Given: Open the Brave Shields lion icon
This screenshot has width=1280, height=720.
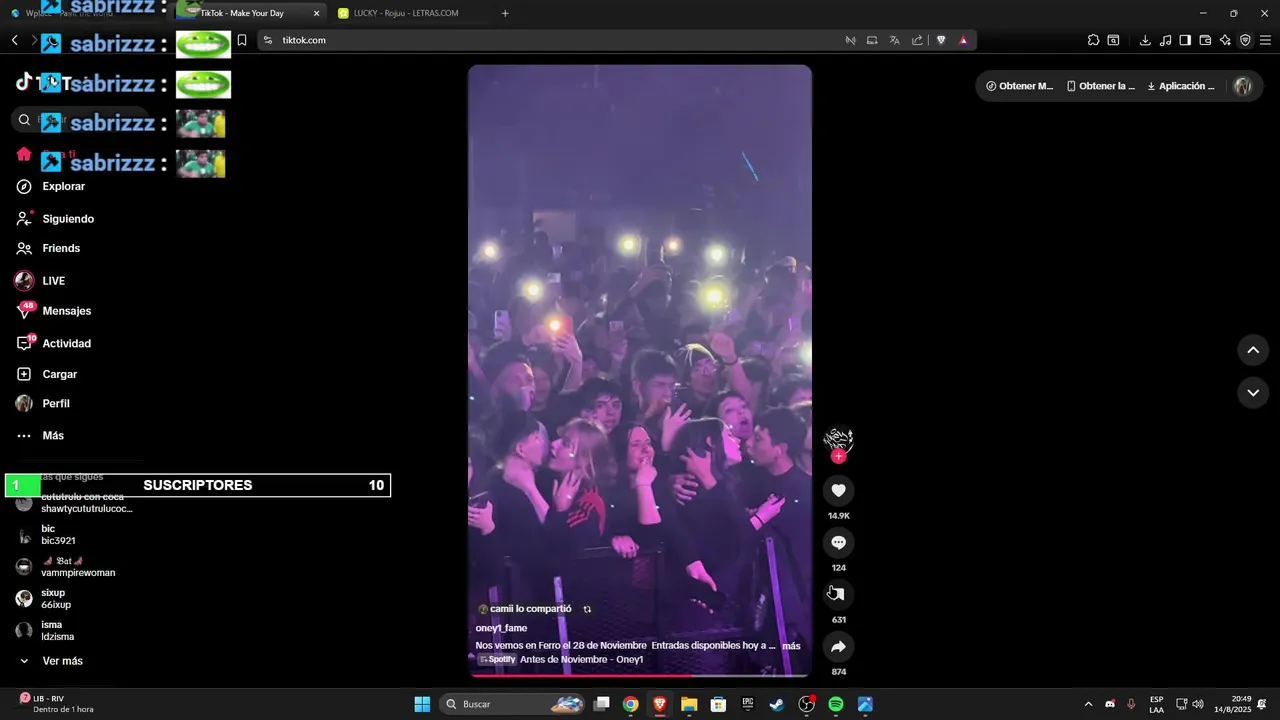Looking at the screenshot, I should 941,40.
